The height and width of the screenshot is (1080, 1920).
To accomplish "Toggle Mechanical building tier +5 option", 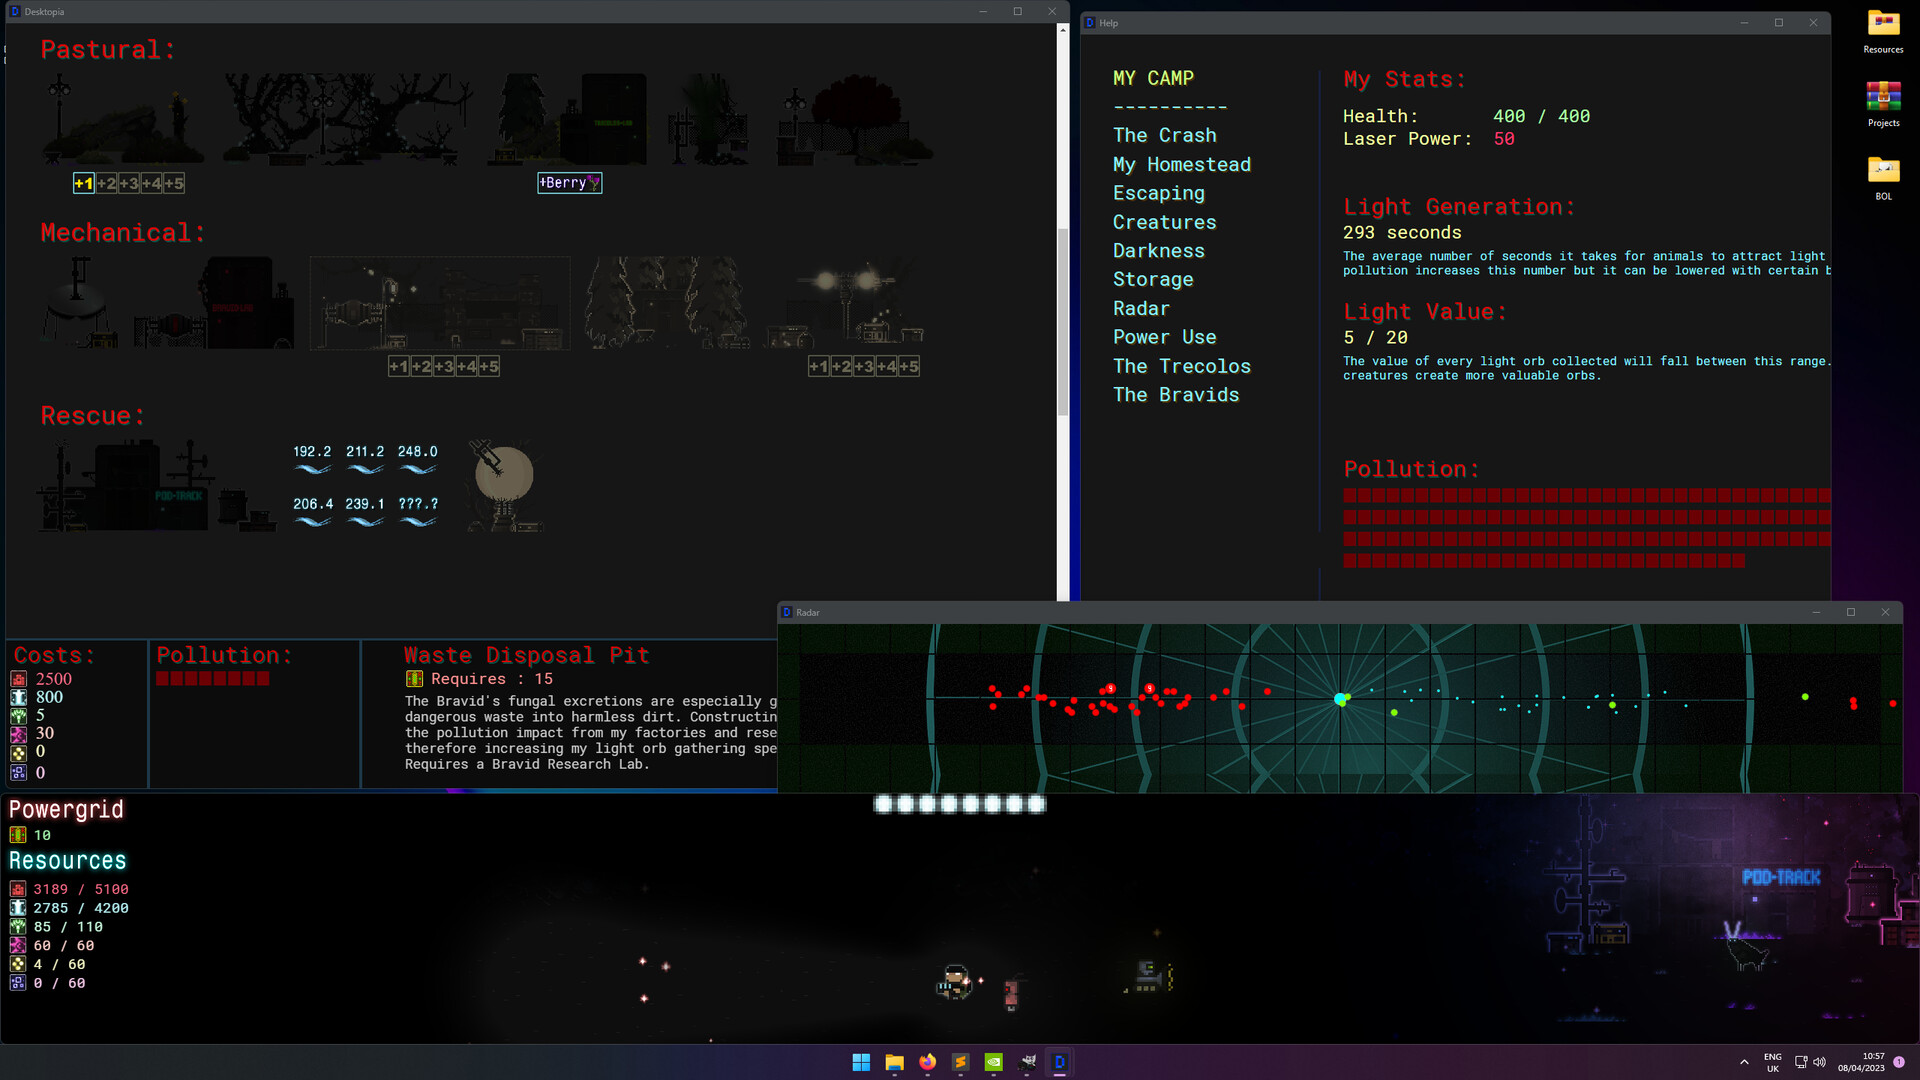I will tap(489, 365).
